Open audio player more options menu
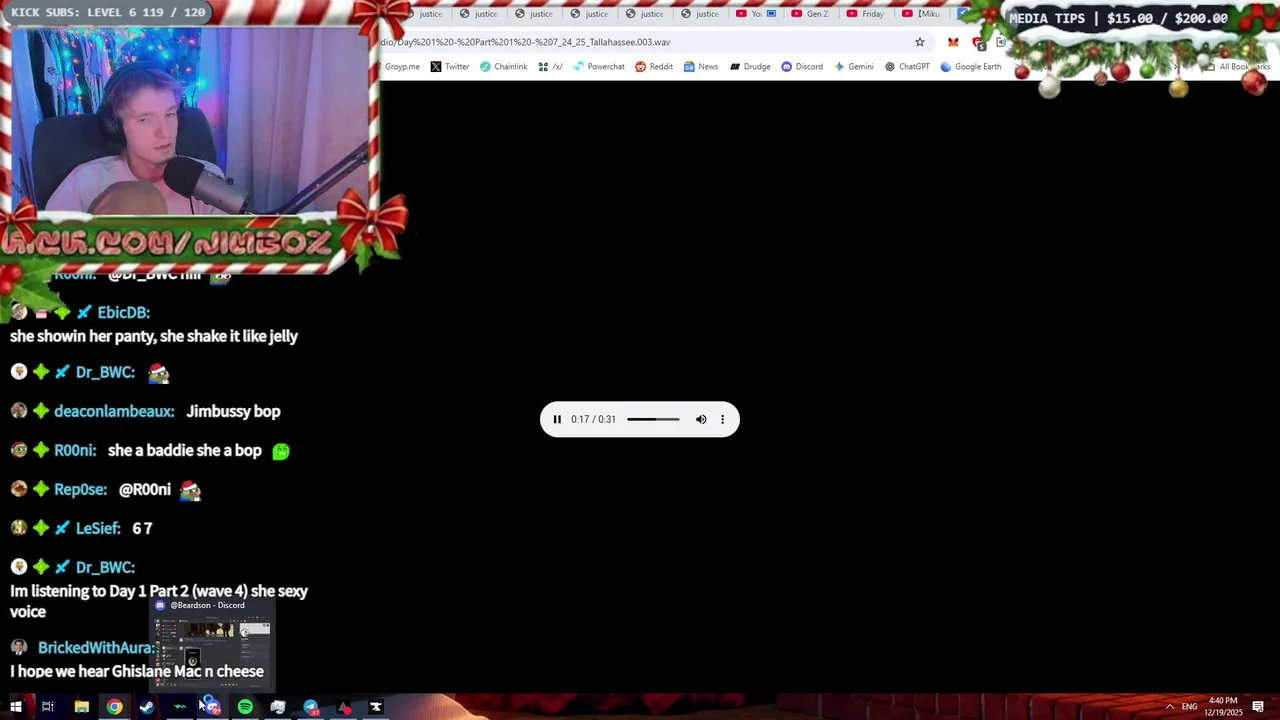The width and height of the screenshot is (1280, 720). [x=722, y=419]
